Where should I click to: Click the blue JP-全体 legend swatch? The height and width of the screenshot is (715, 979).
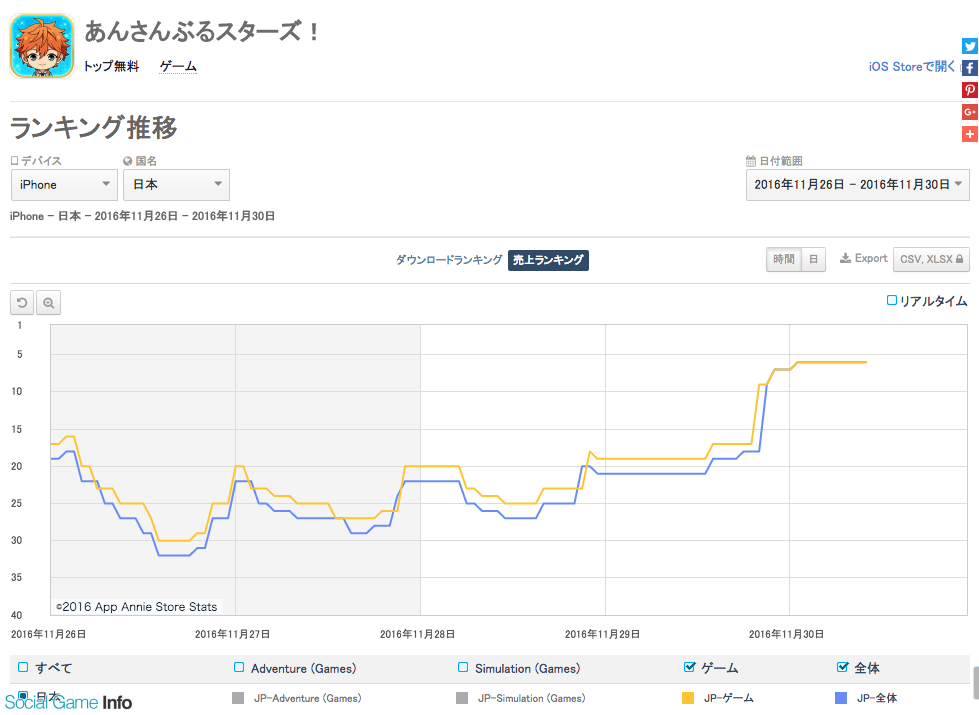841,698
